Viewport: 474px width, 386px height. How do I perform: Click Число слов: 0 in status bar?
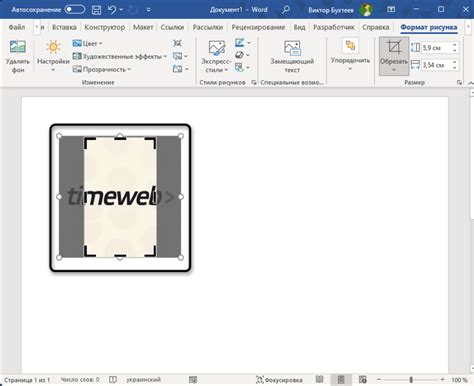pyautogui.click(x=80, y=380)
